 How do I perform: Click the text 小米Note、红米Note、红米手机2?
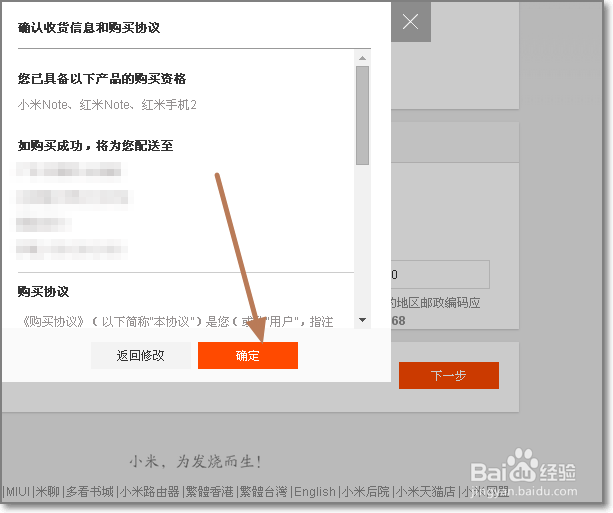[107, 105]
